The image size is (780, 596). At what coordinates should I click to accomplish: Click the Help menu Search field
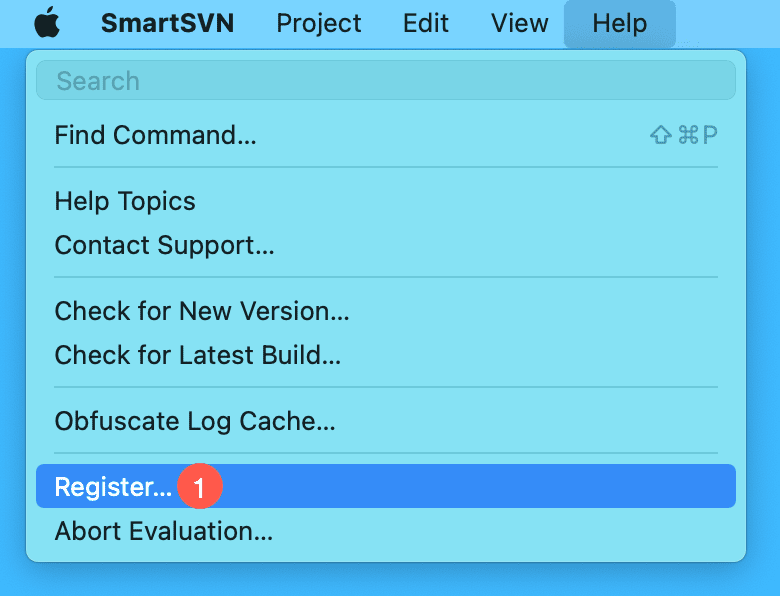click(x=385, y=81)
